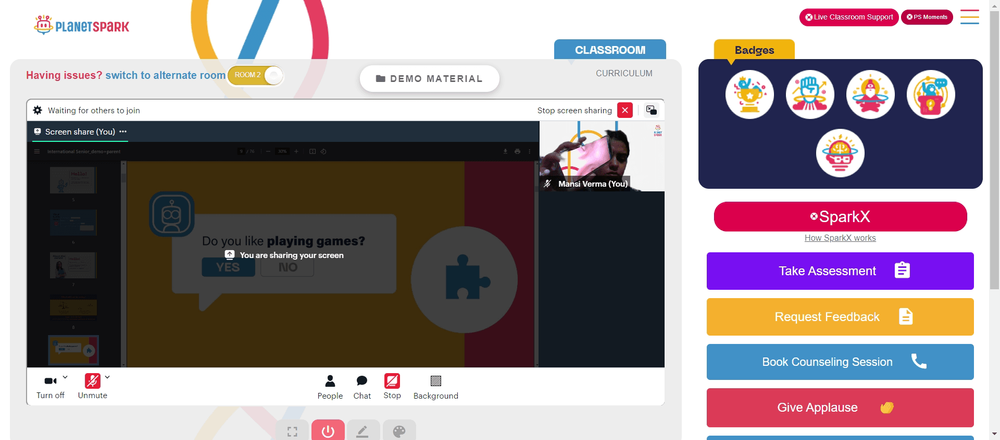The height and width of the screenshot is (440, 1000).
Task: Toggle the ROOM 2 alternate room switch
Action: pos(255,75)
